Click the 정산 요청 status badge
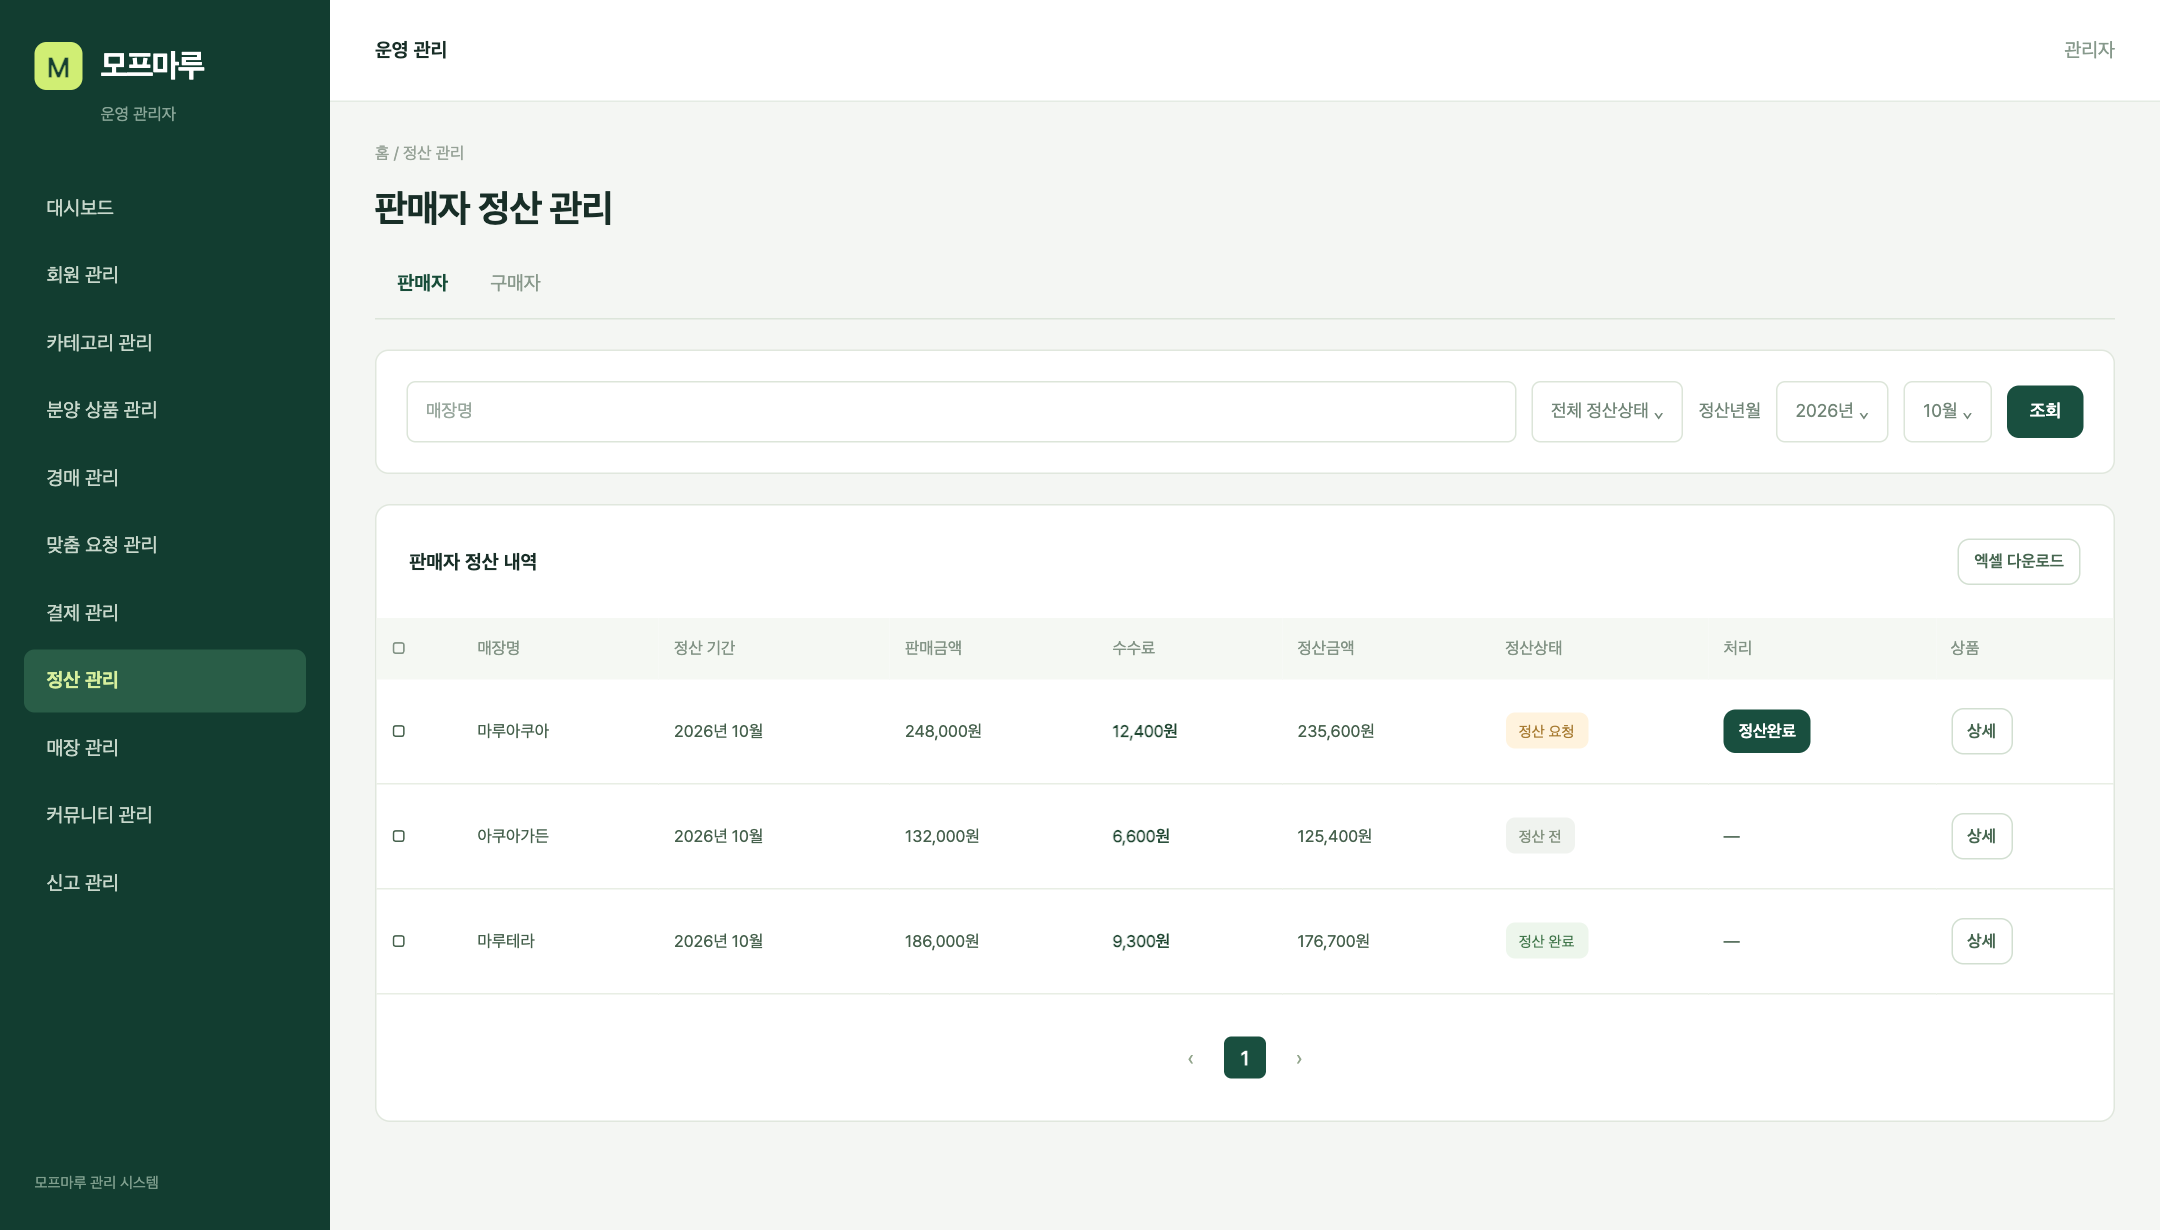The image size is (2160, 1230). pos(1546,731)
